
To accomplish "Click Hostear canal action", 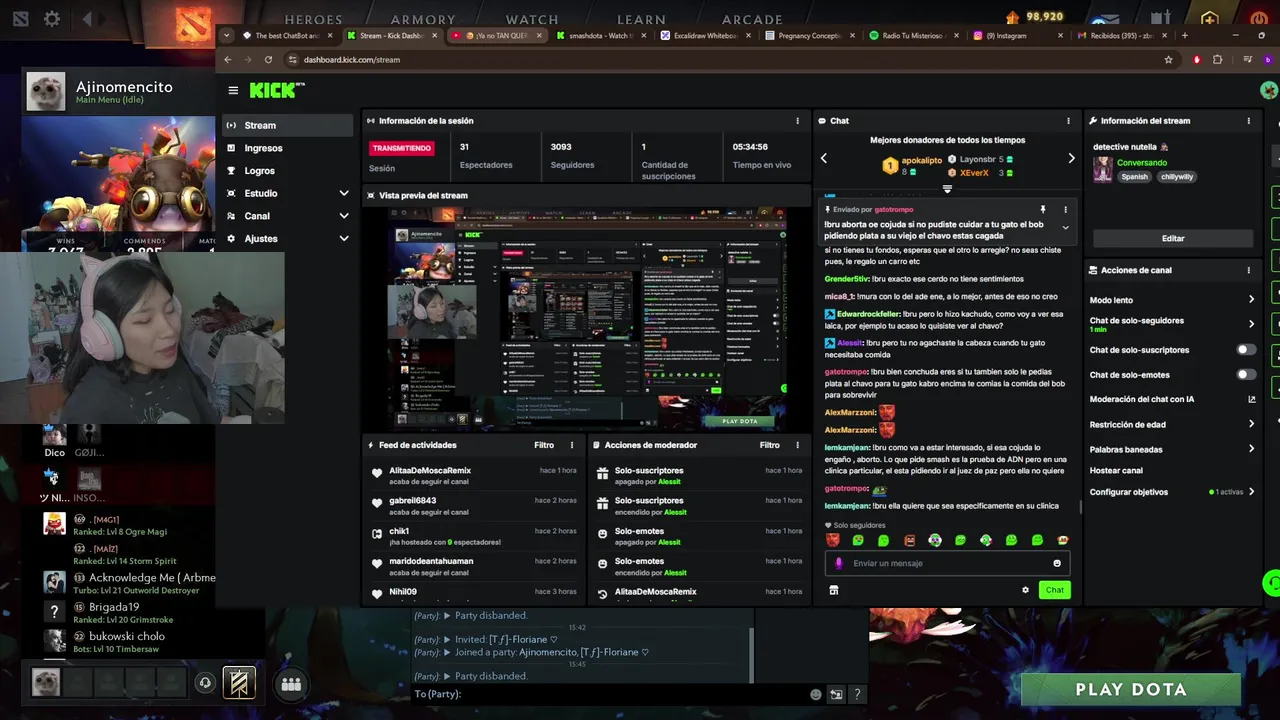I will point(1116,470).
